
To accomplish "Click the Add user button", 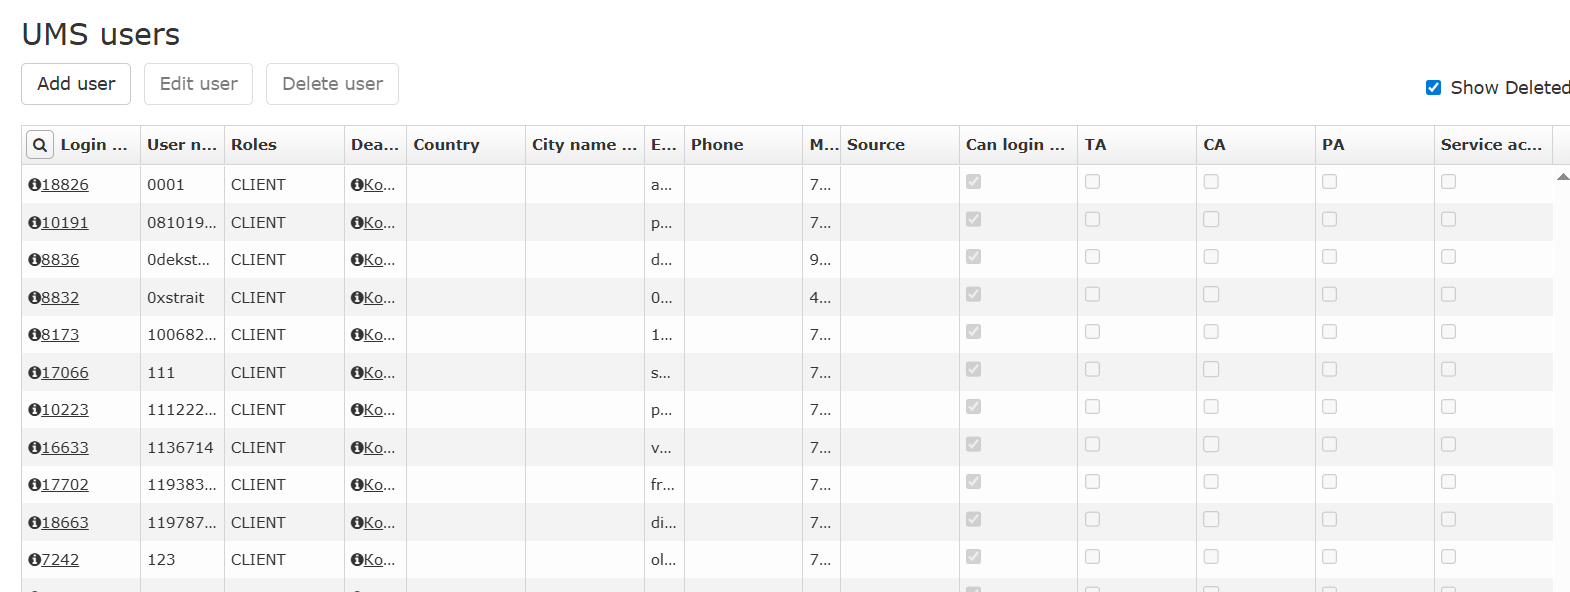I will pyautogui.click(x=76, y=84).
